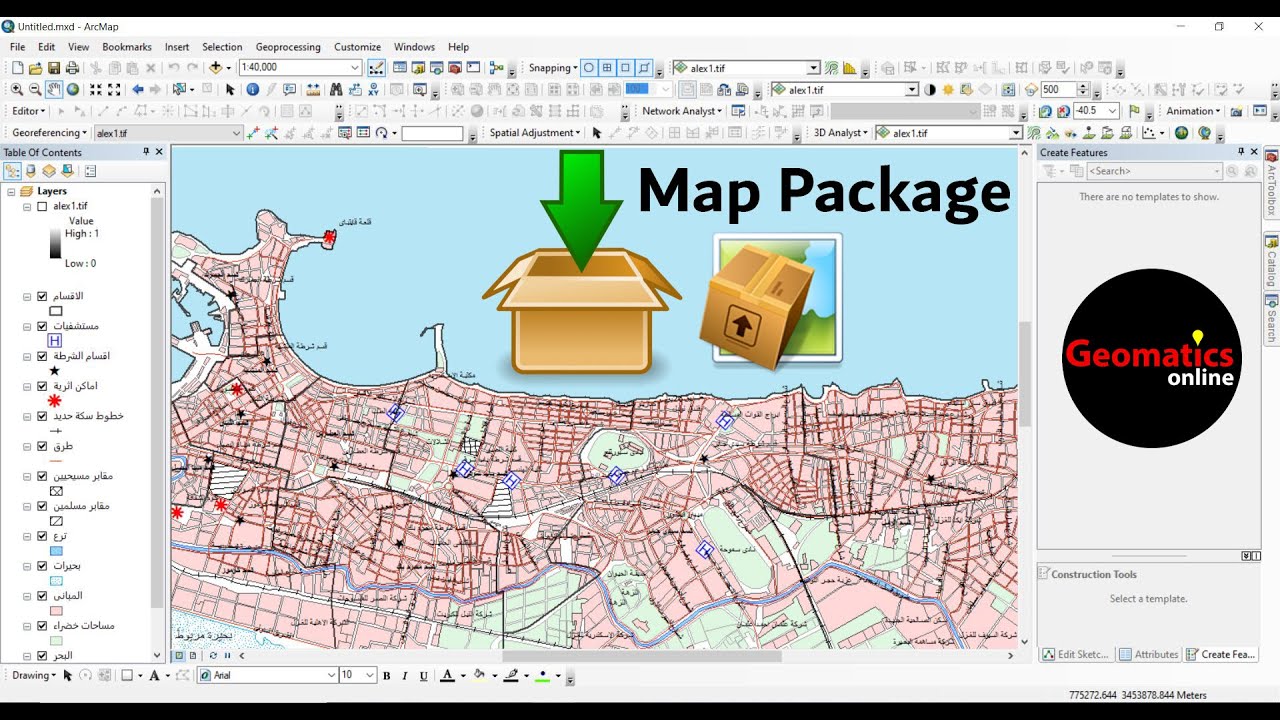Open the Animation dropdown menu
Image resolution: width=1280 pixels, height=720 pixels.
pos(1194,111)
